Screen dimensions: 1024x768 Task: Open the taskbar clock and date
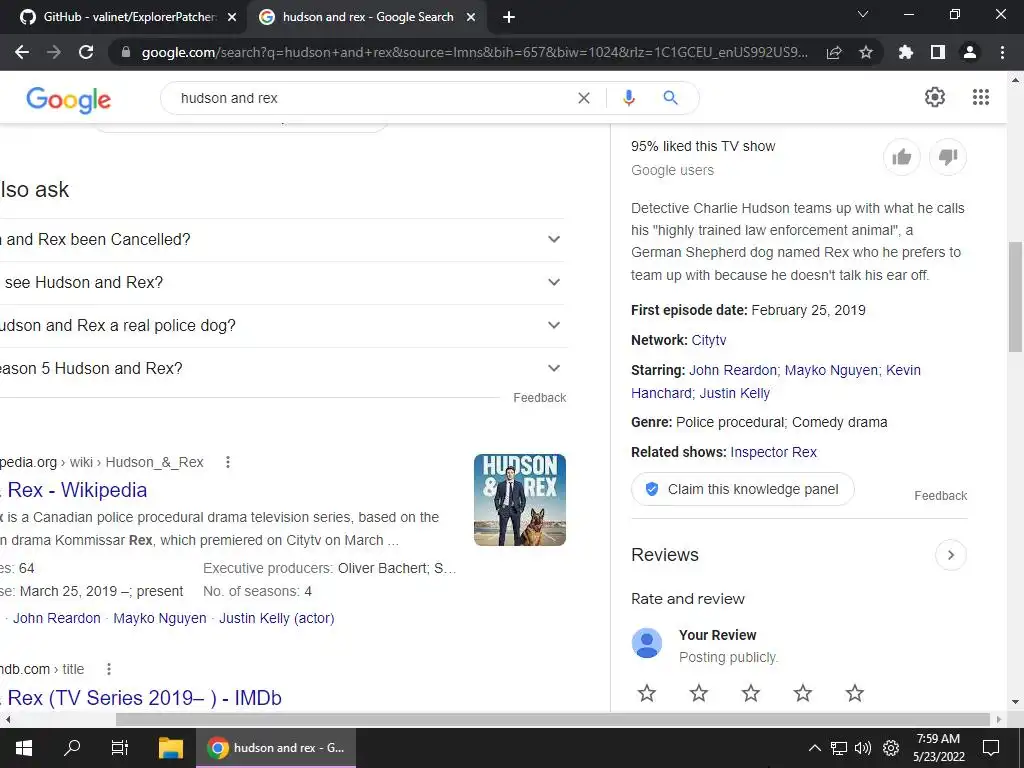(938, 748)
